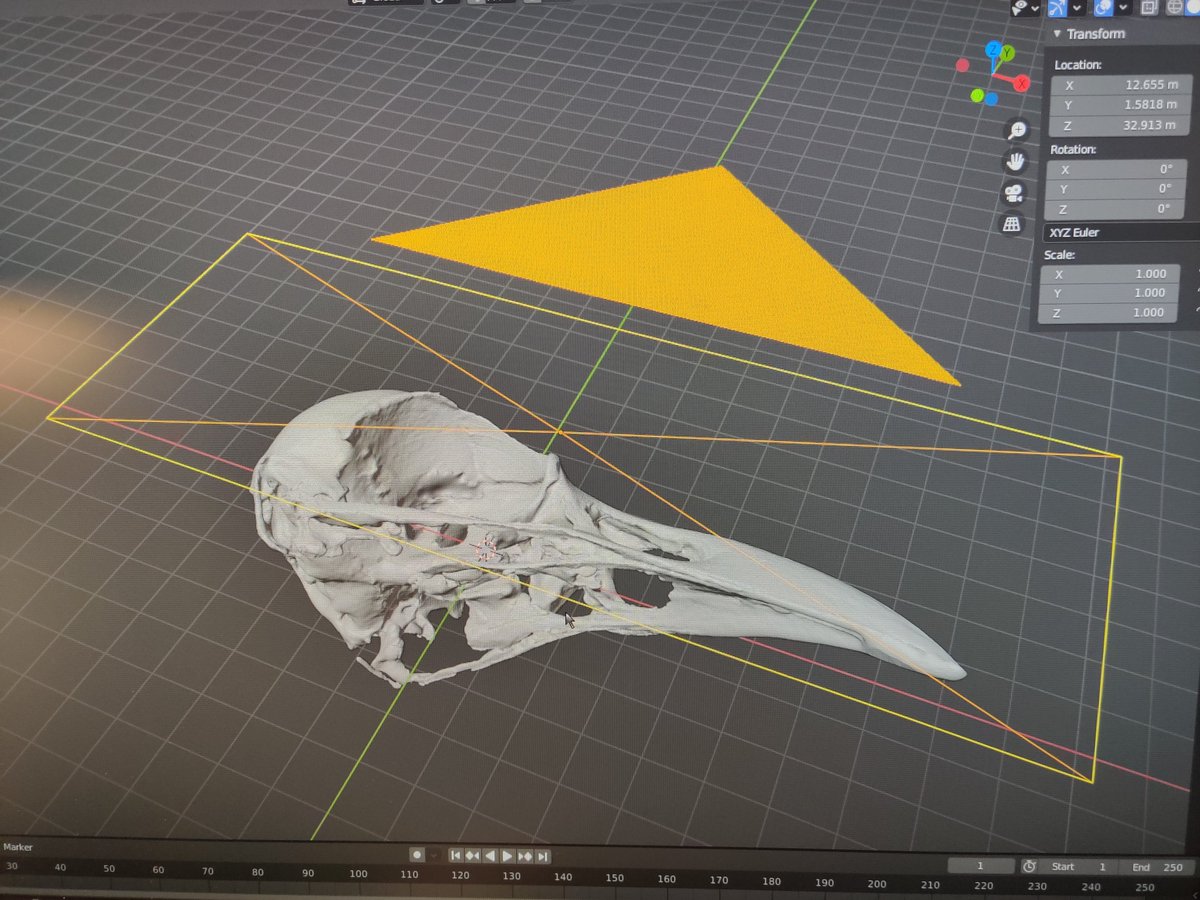Screen dimensions: 1200x900
Task: Jump to the start frame
Action: click(457, 856)
